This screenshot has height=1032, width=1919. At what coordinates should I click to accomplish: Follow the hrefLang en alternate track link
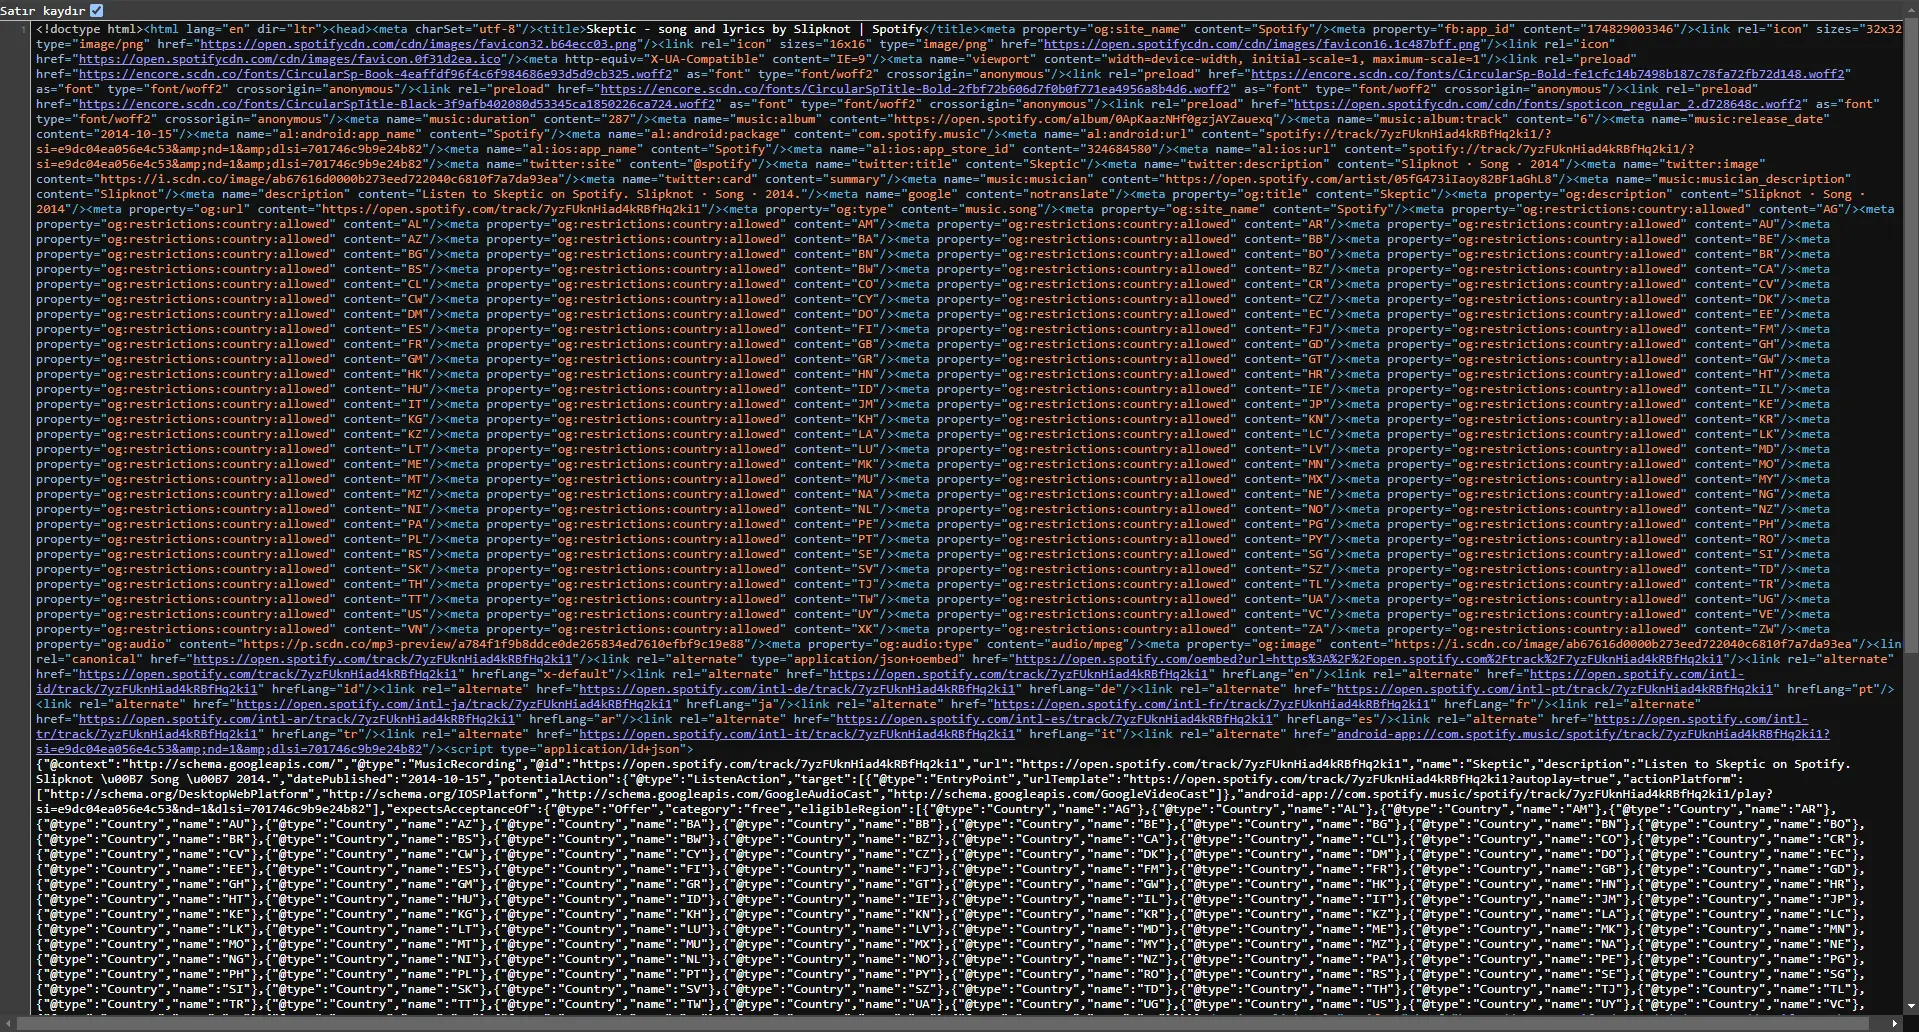(x=1019, y=674)
